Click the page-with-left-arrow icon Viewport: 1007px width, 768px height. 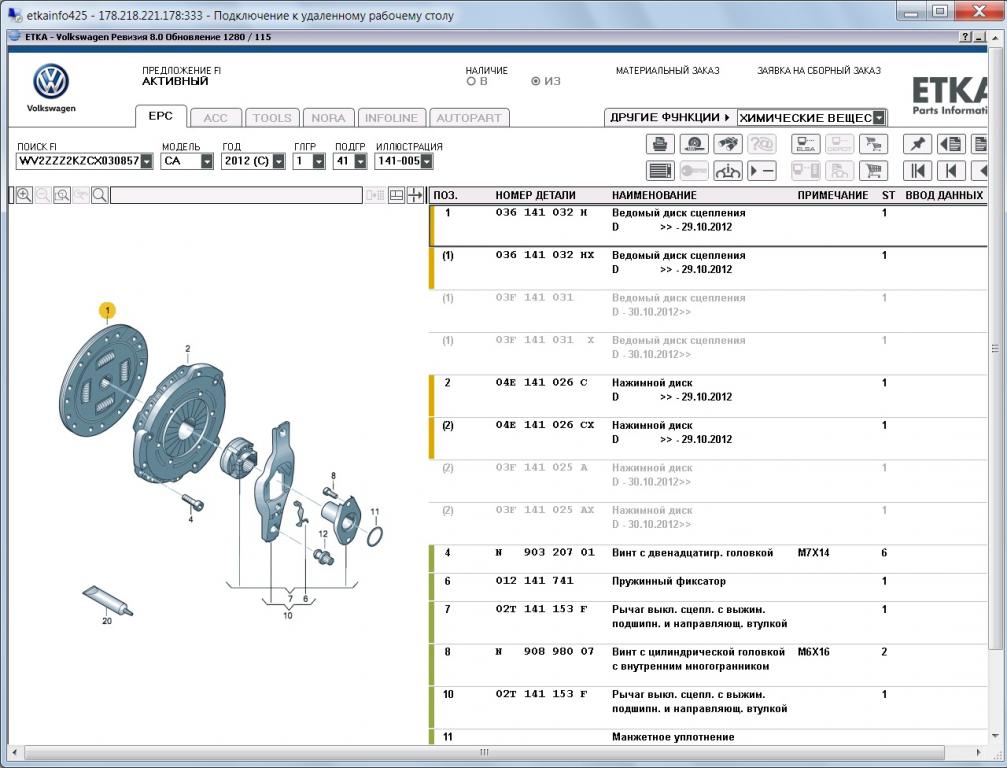[951, 144]
